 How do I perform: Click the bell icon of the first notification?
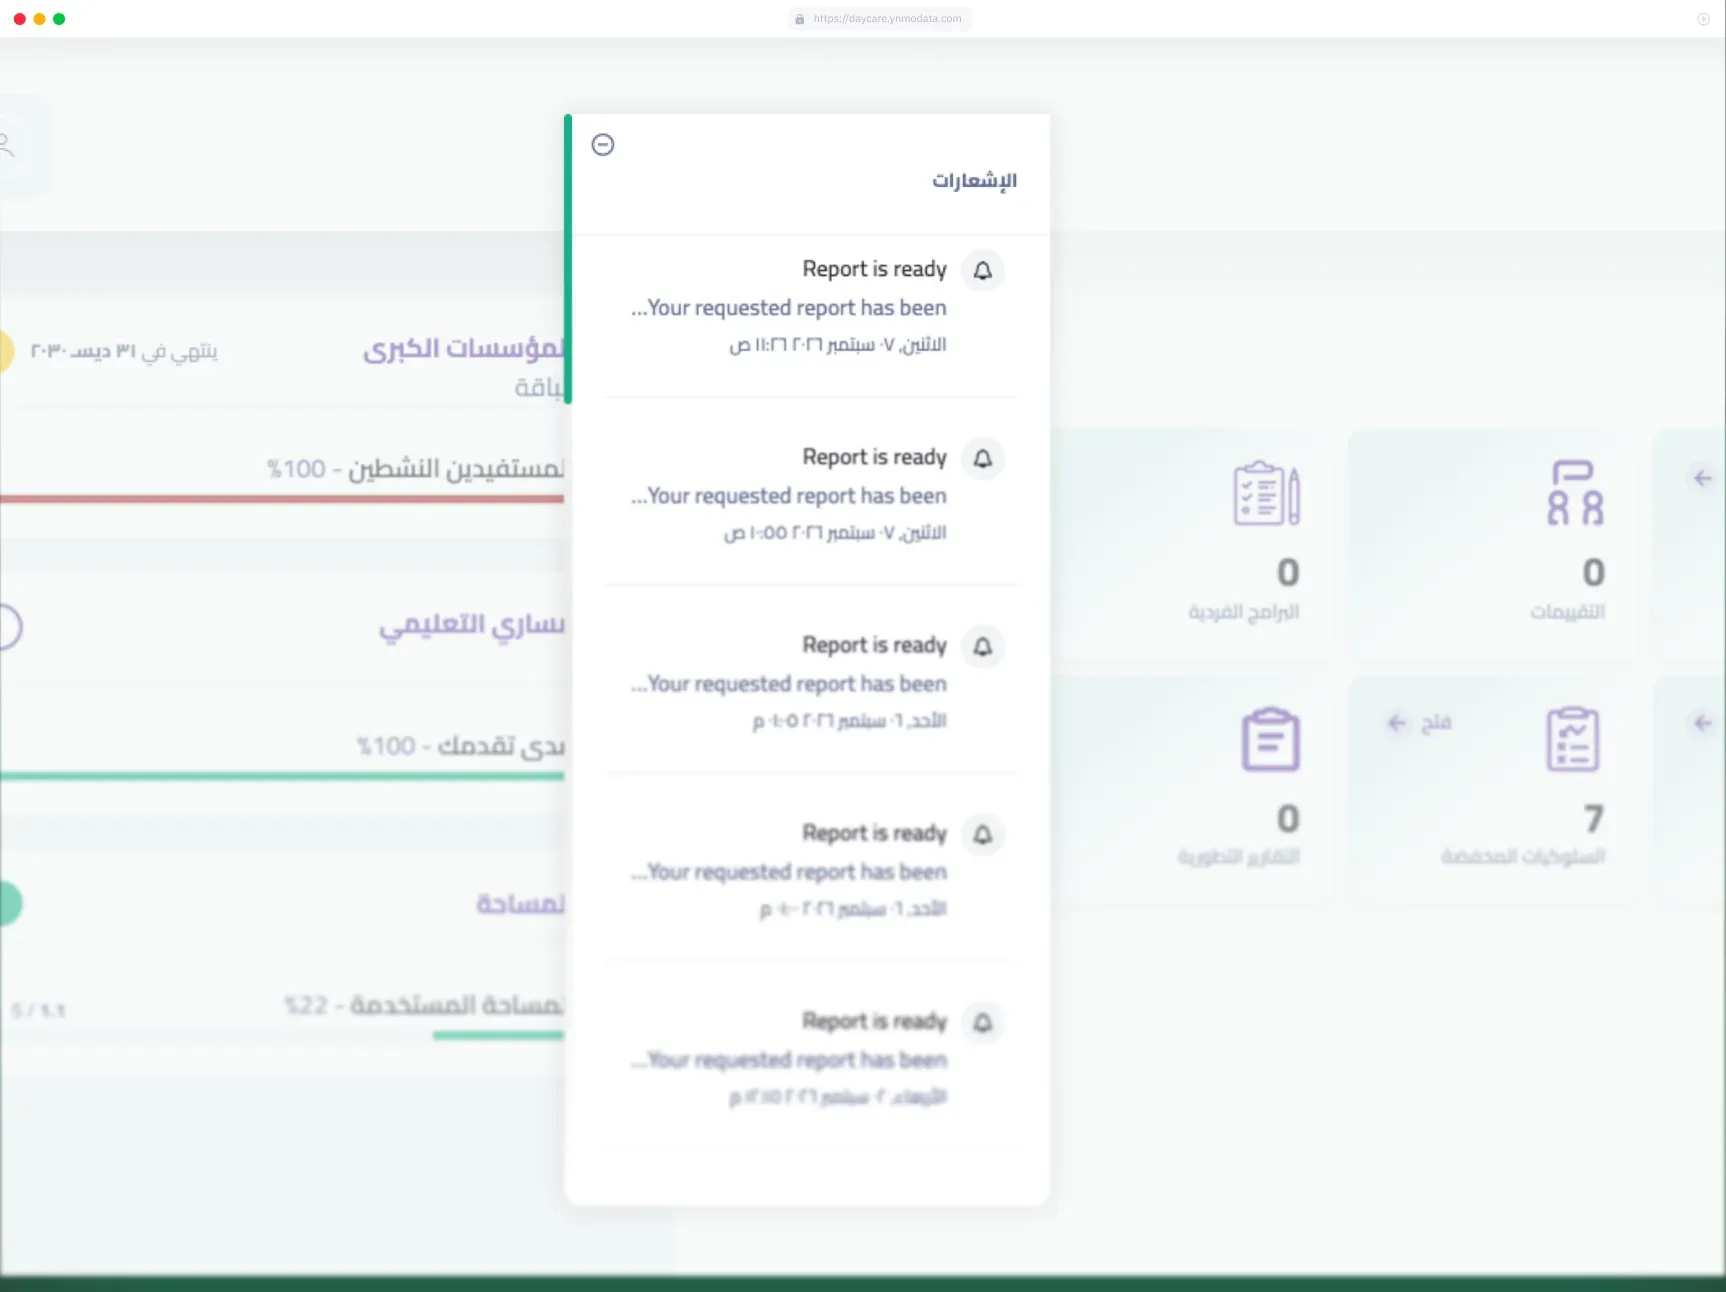(x=983, y=271)
